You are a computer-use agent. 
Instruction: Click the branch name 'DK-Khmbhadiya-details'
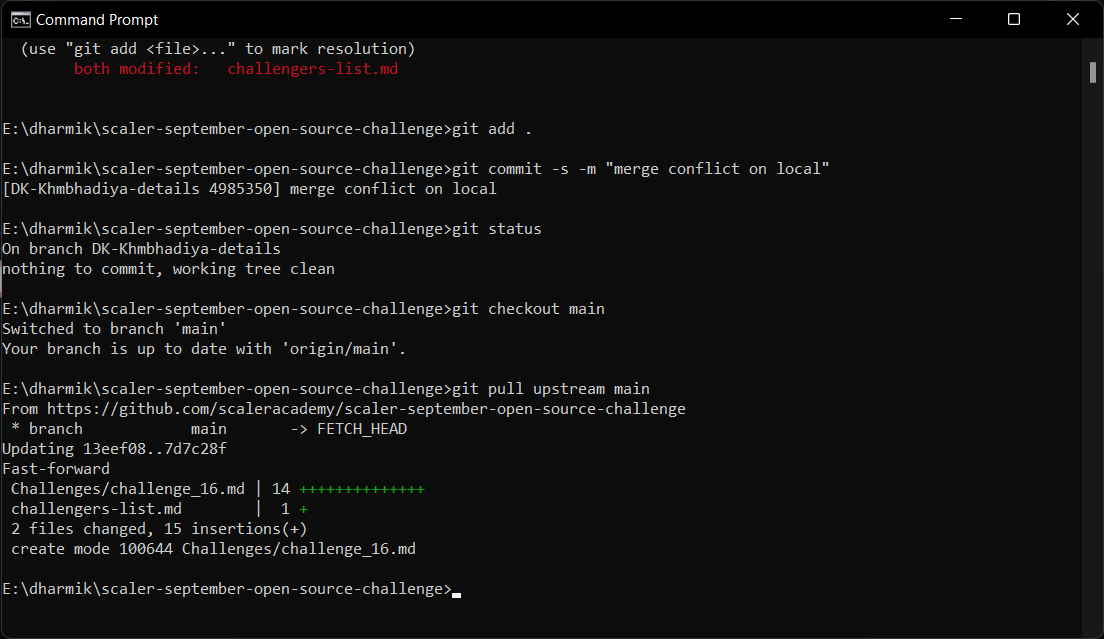click(x=185, y=248)
